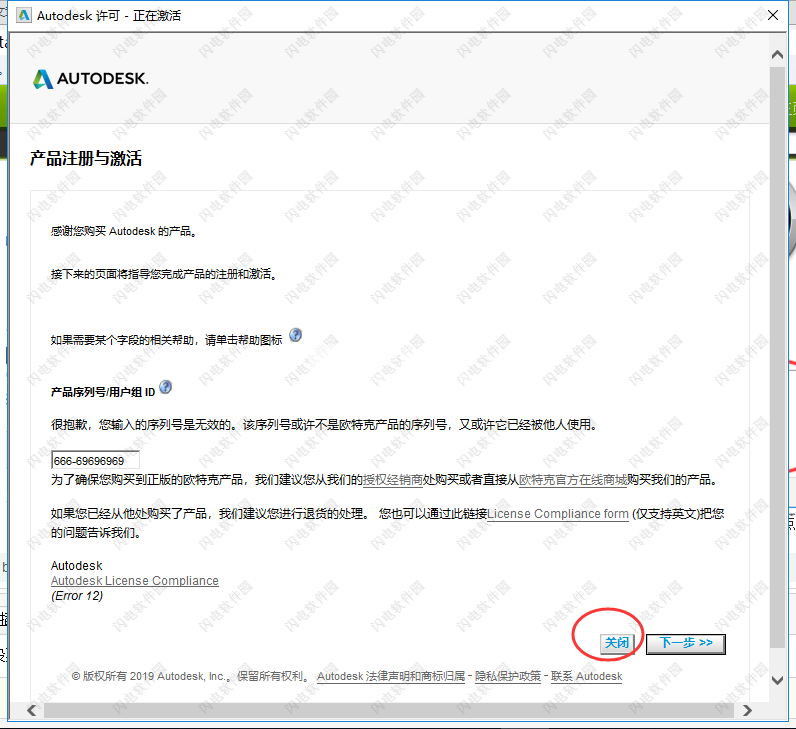The height and width of the screenshot is (729, 796).
Task: Open help icon beside 产品序列号/用户组 ID
Action: [x=165, y=387]
